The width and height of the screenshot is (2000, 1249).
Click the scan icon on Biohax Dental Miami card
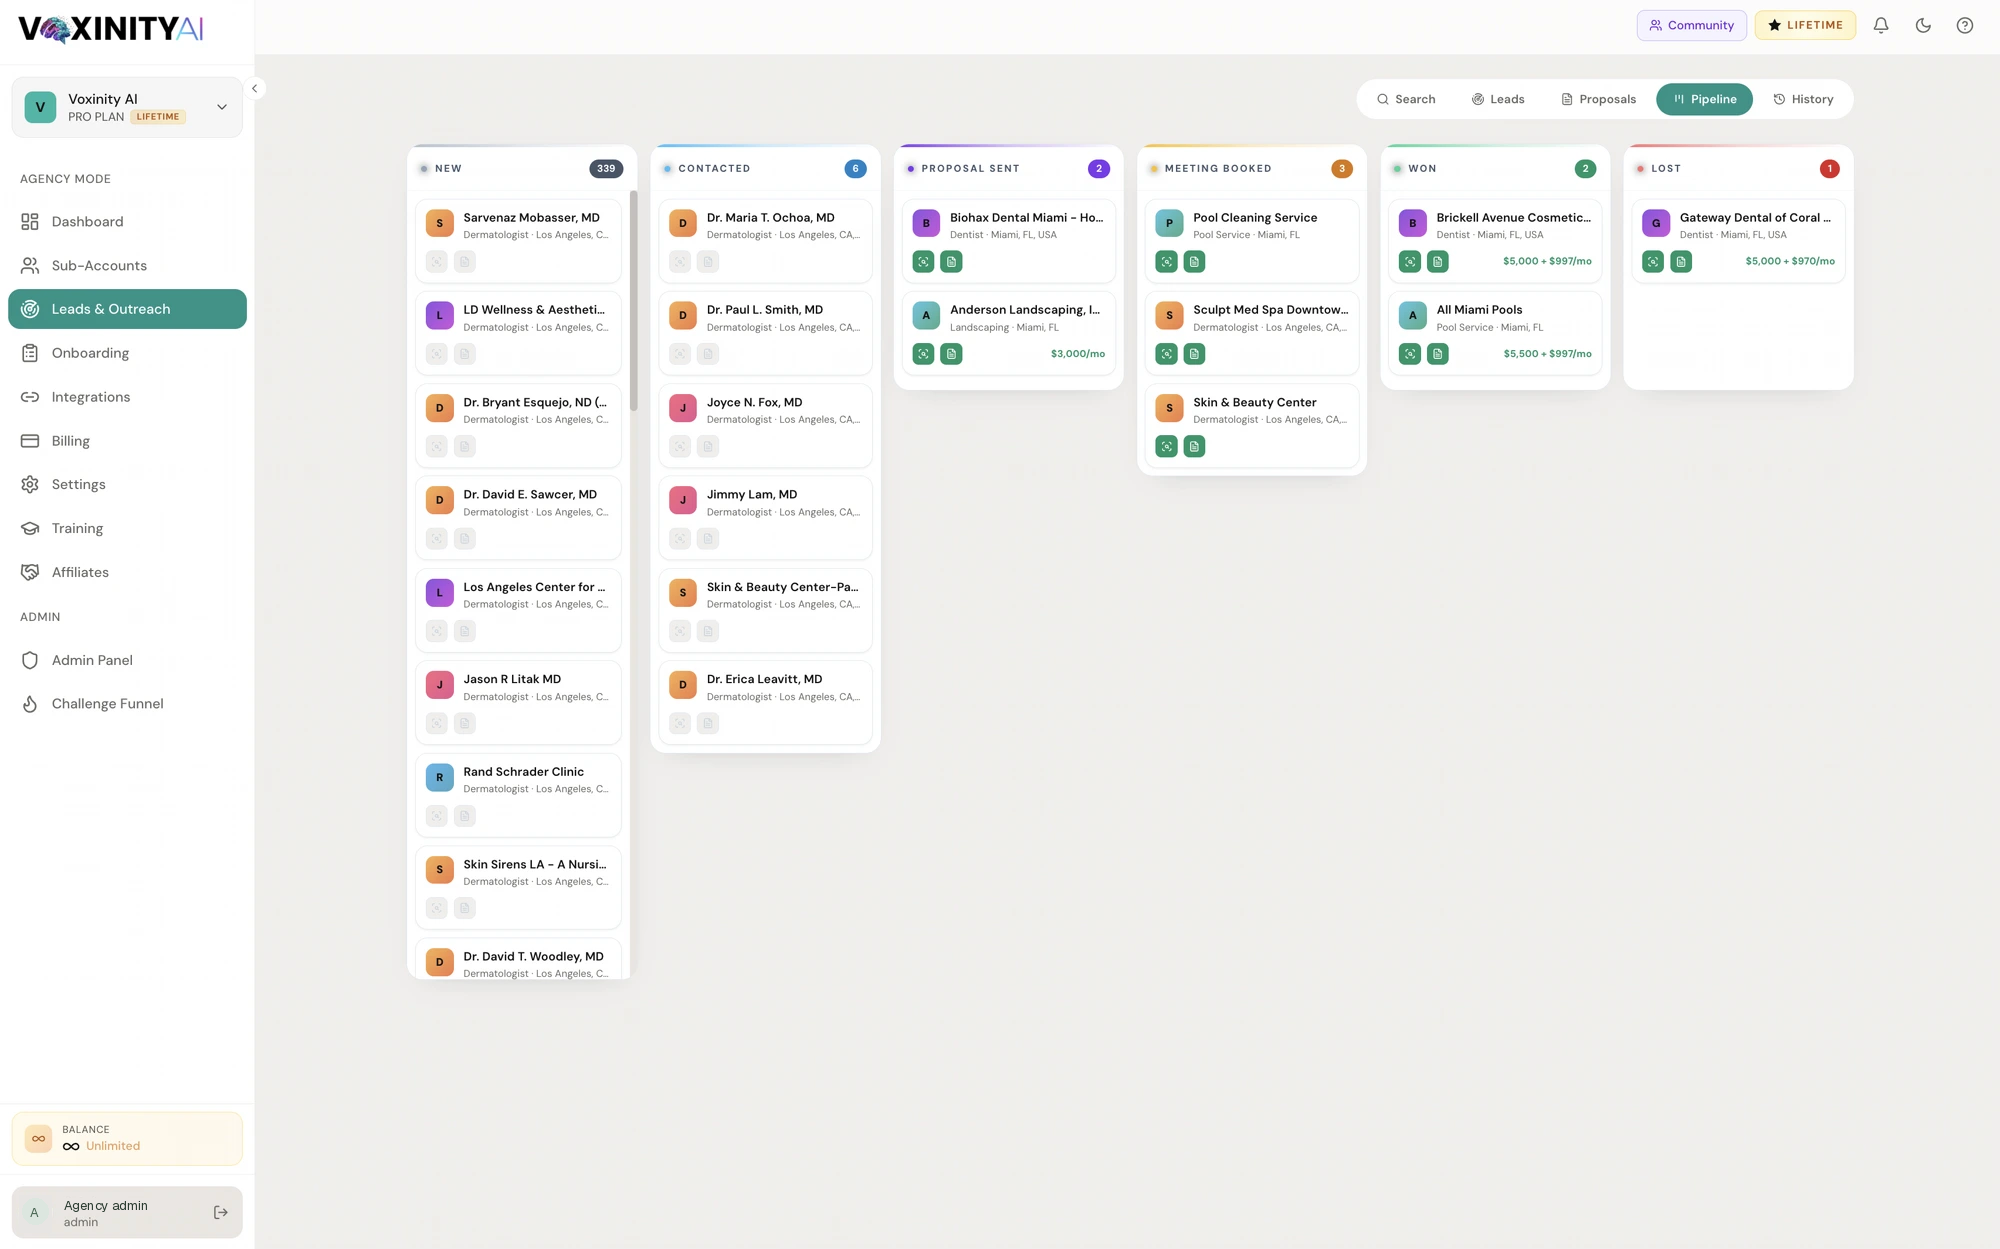923,262
